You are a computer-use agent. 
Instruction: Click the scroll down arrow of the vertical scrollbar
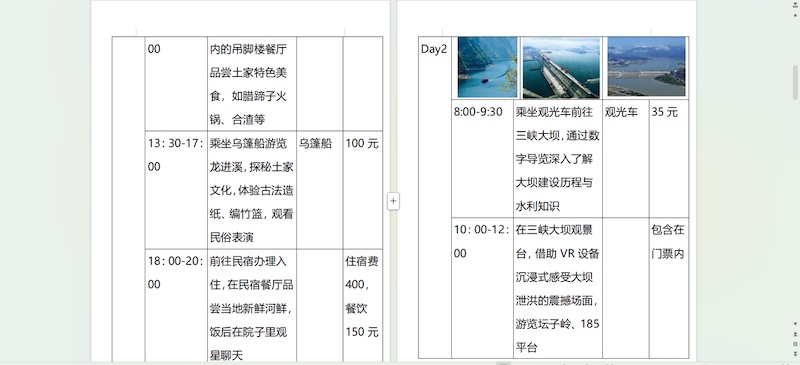click(x=795, y=324)
